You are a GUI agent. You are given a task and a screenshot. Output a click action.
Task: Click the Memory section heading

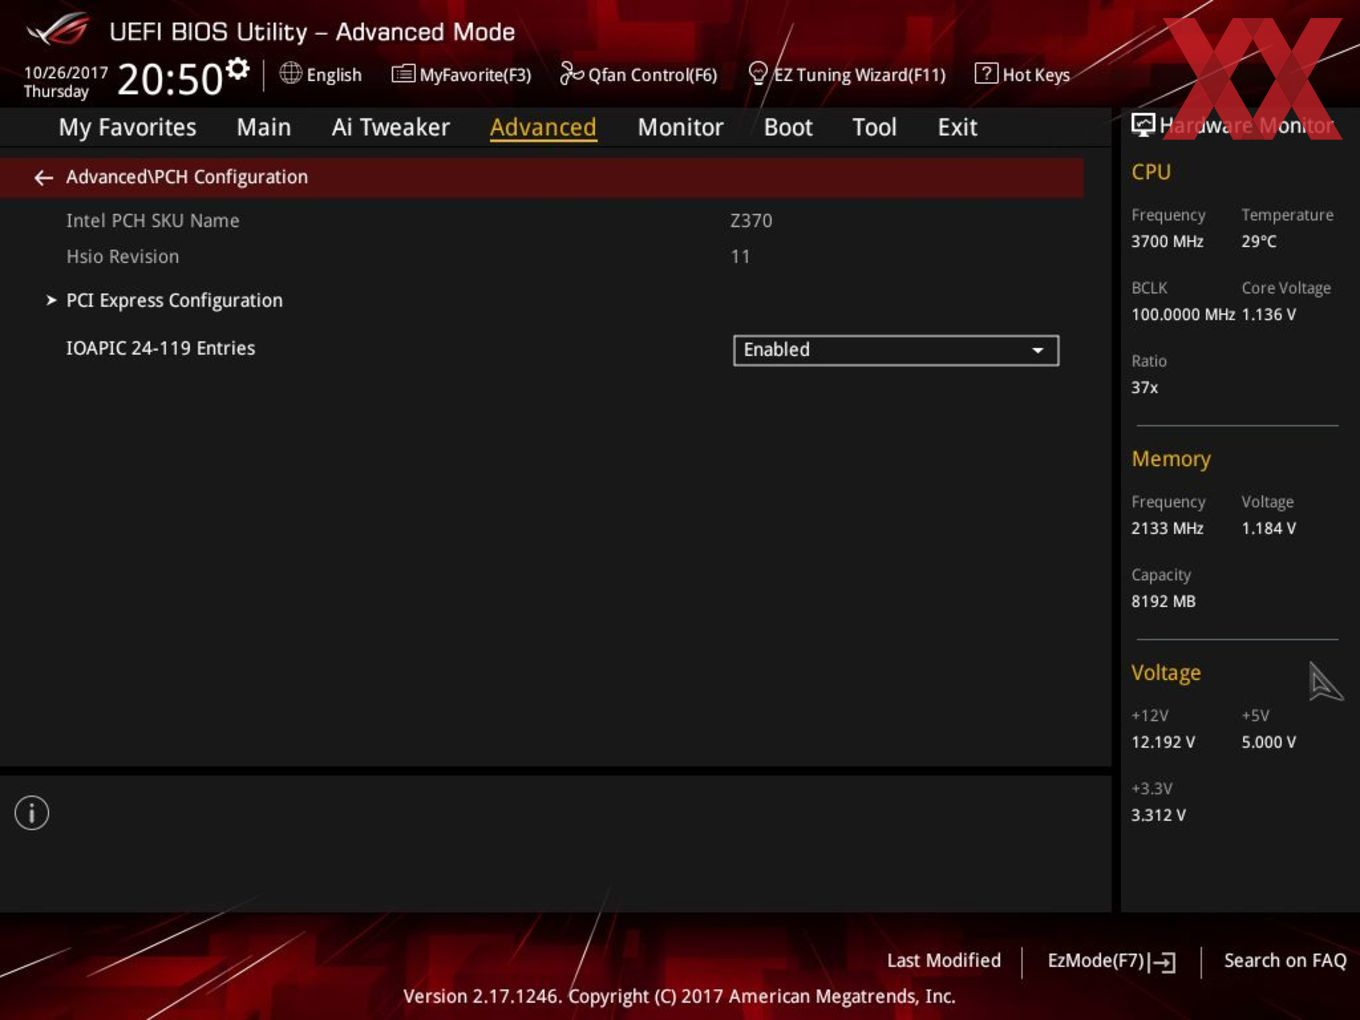click(1171, 459)
